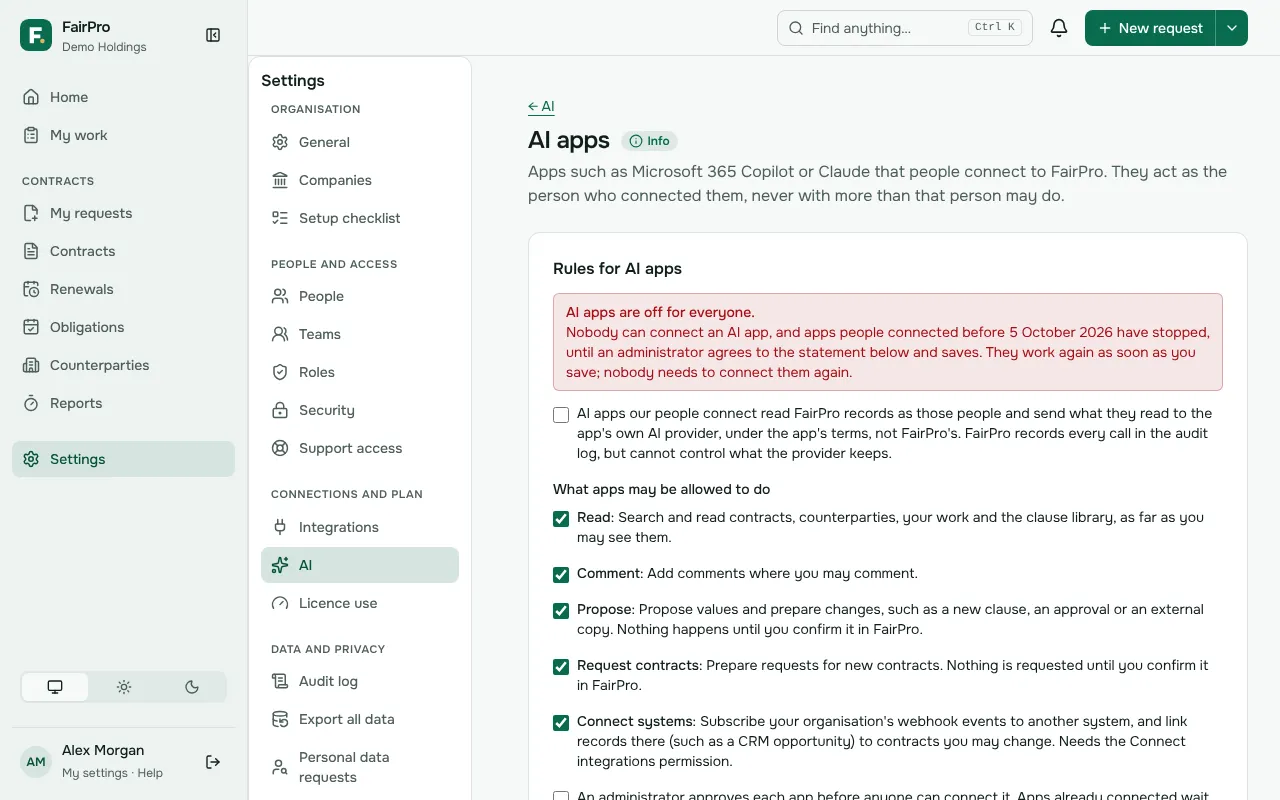Click the Obligations icon in sidebar

coord(31,327)
